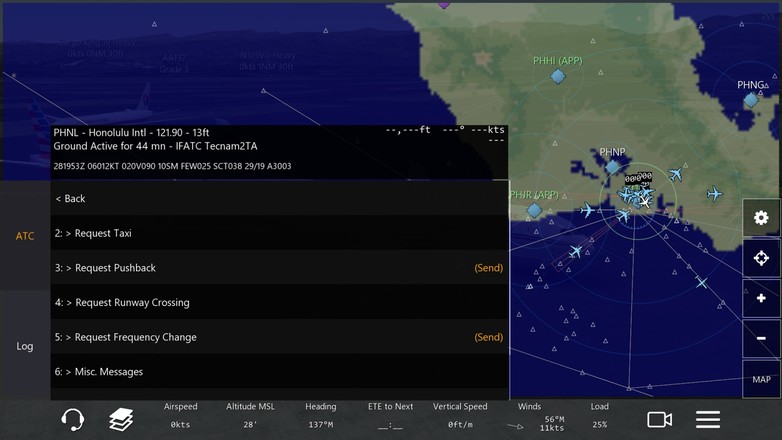
Task: Switch to the Log tab
Action: click(x=25, y=346)
